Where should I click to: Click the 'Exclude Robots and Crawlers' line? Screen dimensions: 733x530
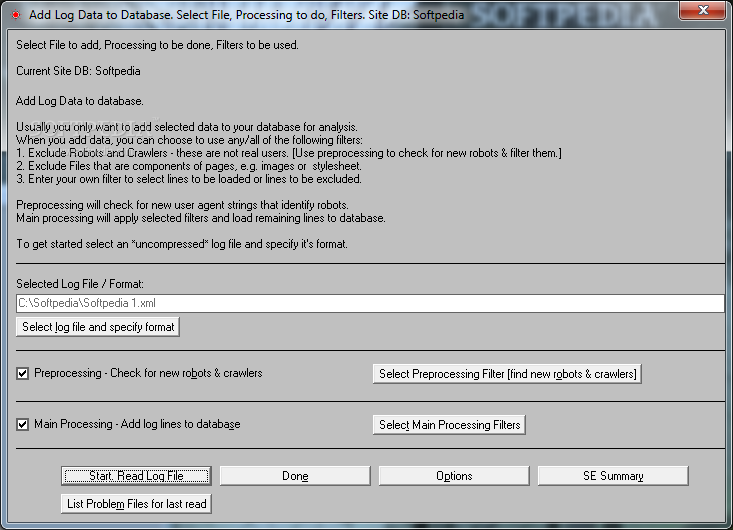click(x=289, y=153)
